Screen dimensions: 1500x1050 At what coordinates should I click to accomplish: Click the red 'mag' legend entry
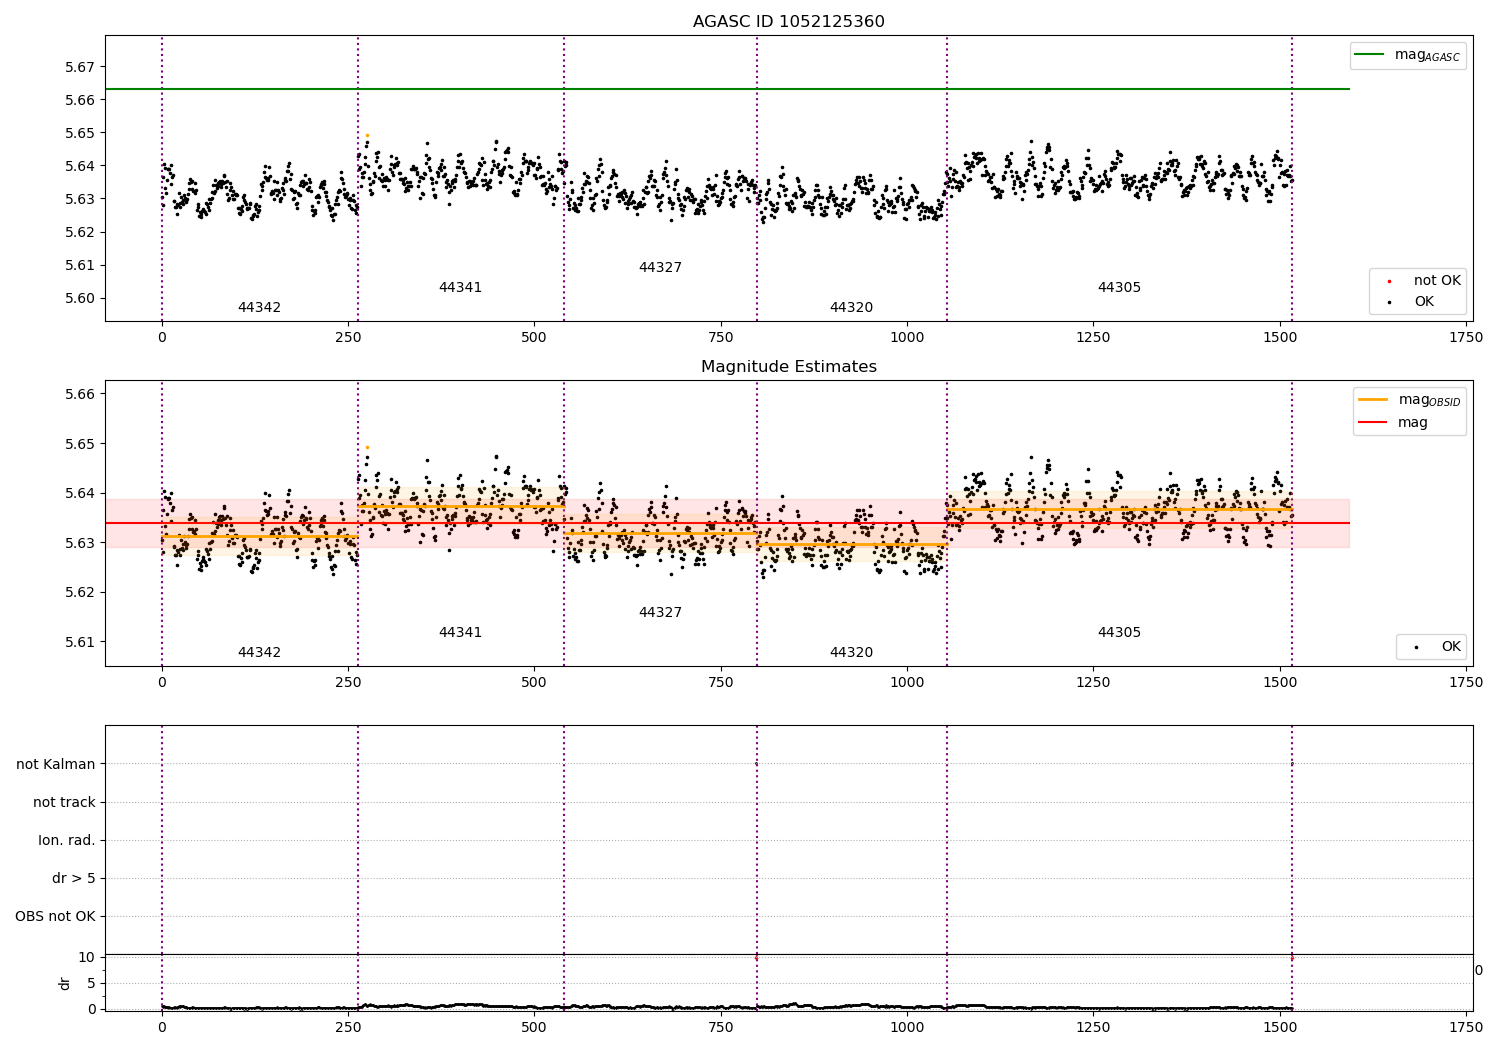1393,423
